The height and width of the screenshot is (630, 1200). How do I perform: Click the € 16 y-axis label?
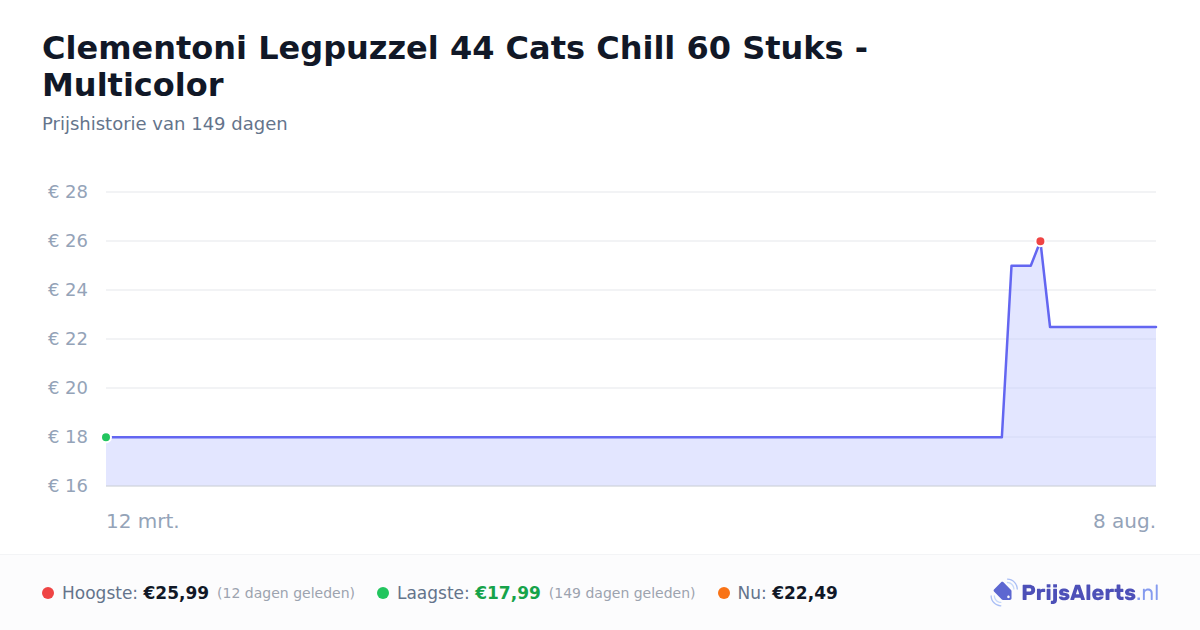pyautogui.click(x=68, y=486)
